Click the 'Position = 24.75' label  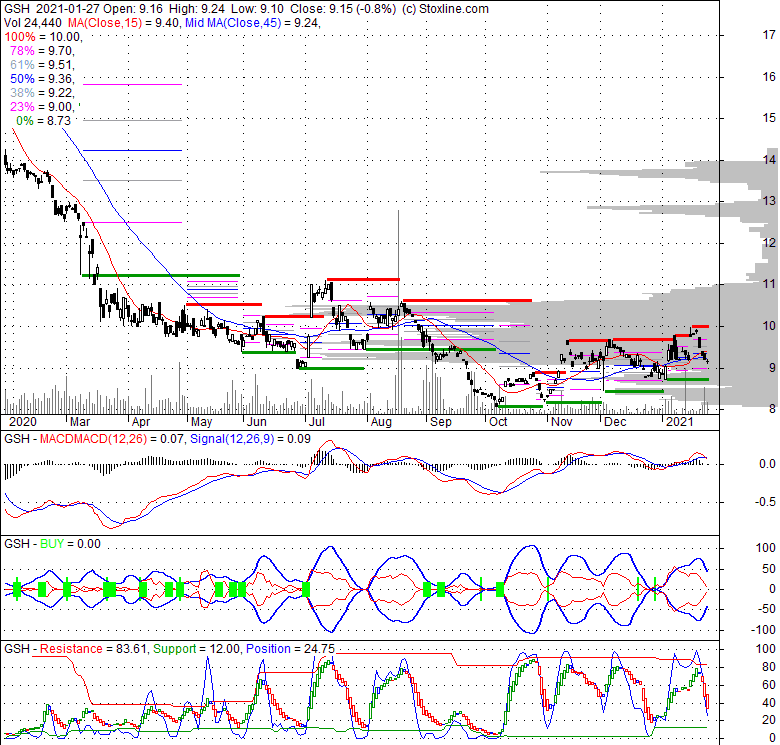pos(291,649)
